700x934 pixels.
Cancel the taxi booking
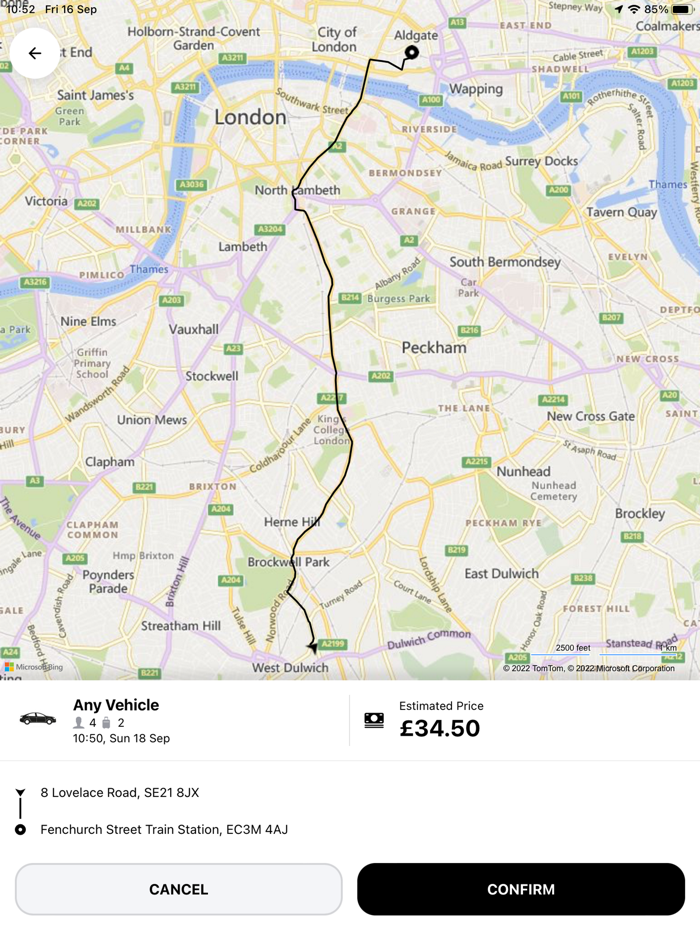178,889
